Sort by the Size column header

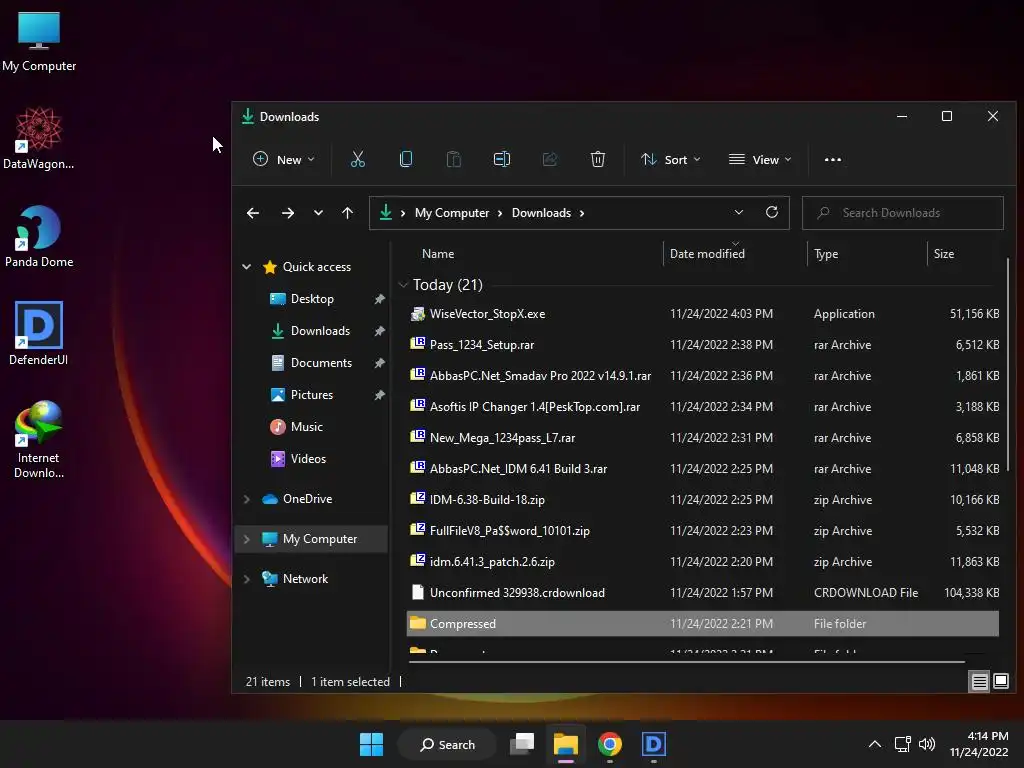[x=944, y=254]
